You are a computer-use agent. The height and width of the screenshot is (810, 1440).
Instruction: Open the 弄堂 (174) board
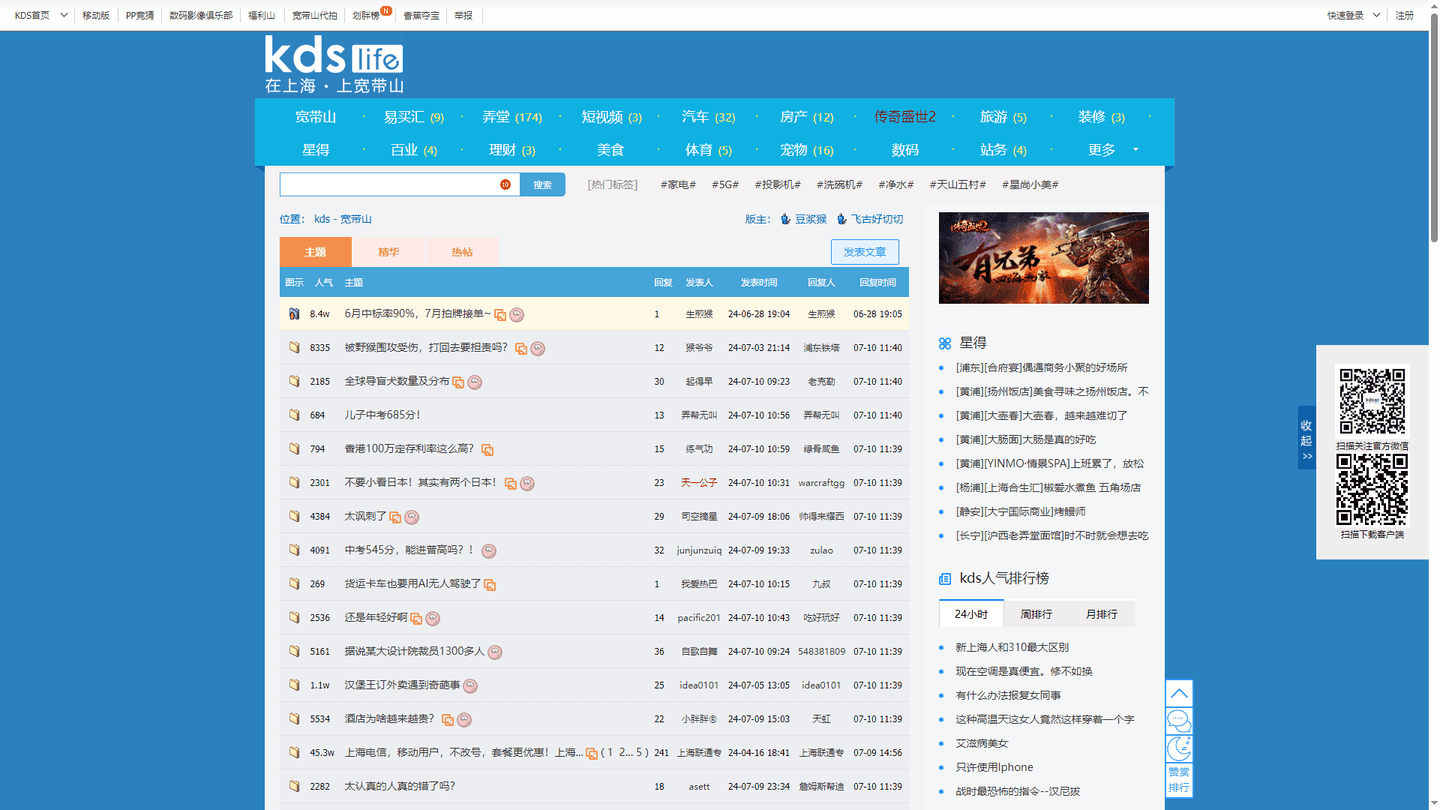point(512,117)
